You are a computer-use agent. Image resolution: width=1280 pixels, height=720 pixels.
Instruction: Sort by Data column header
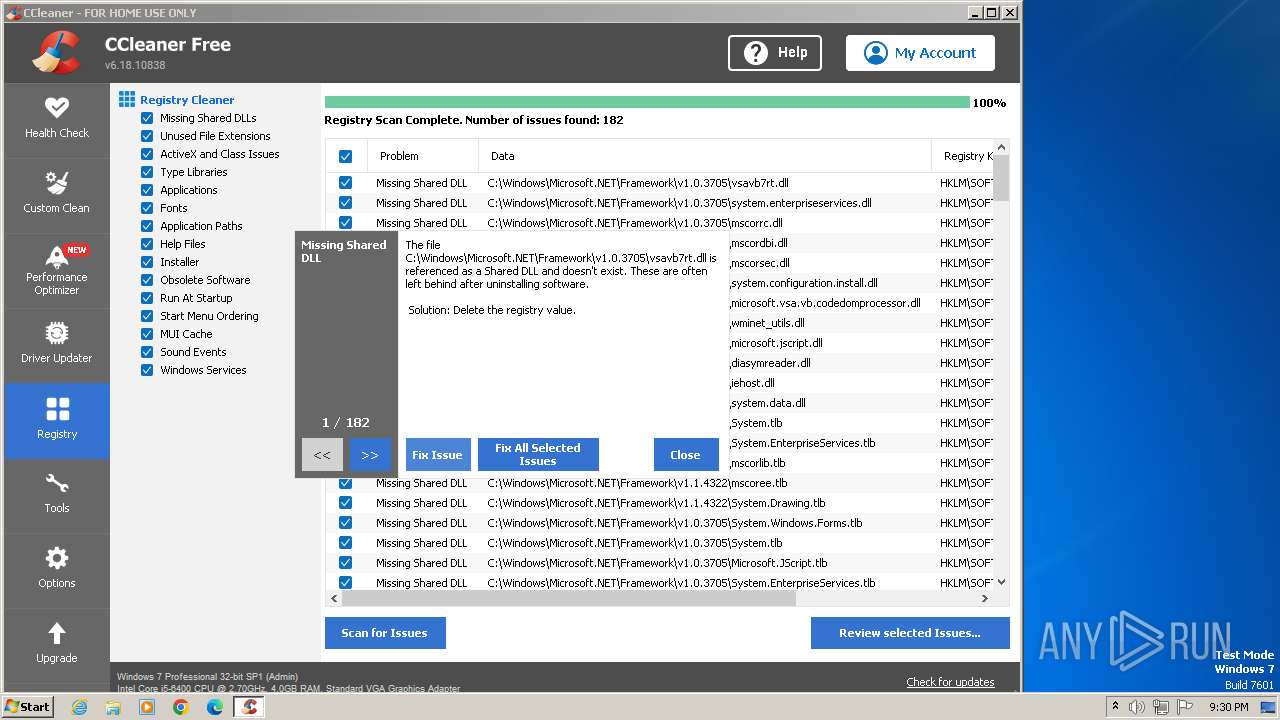pyautogui.click(x=705, y=156)
